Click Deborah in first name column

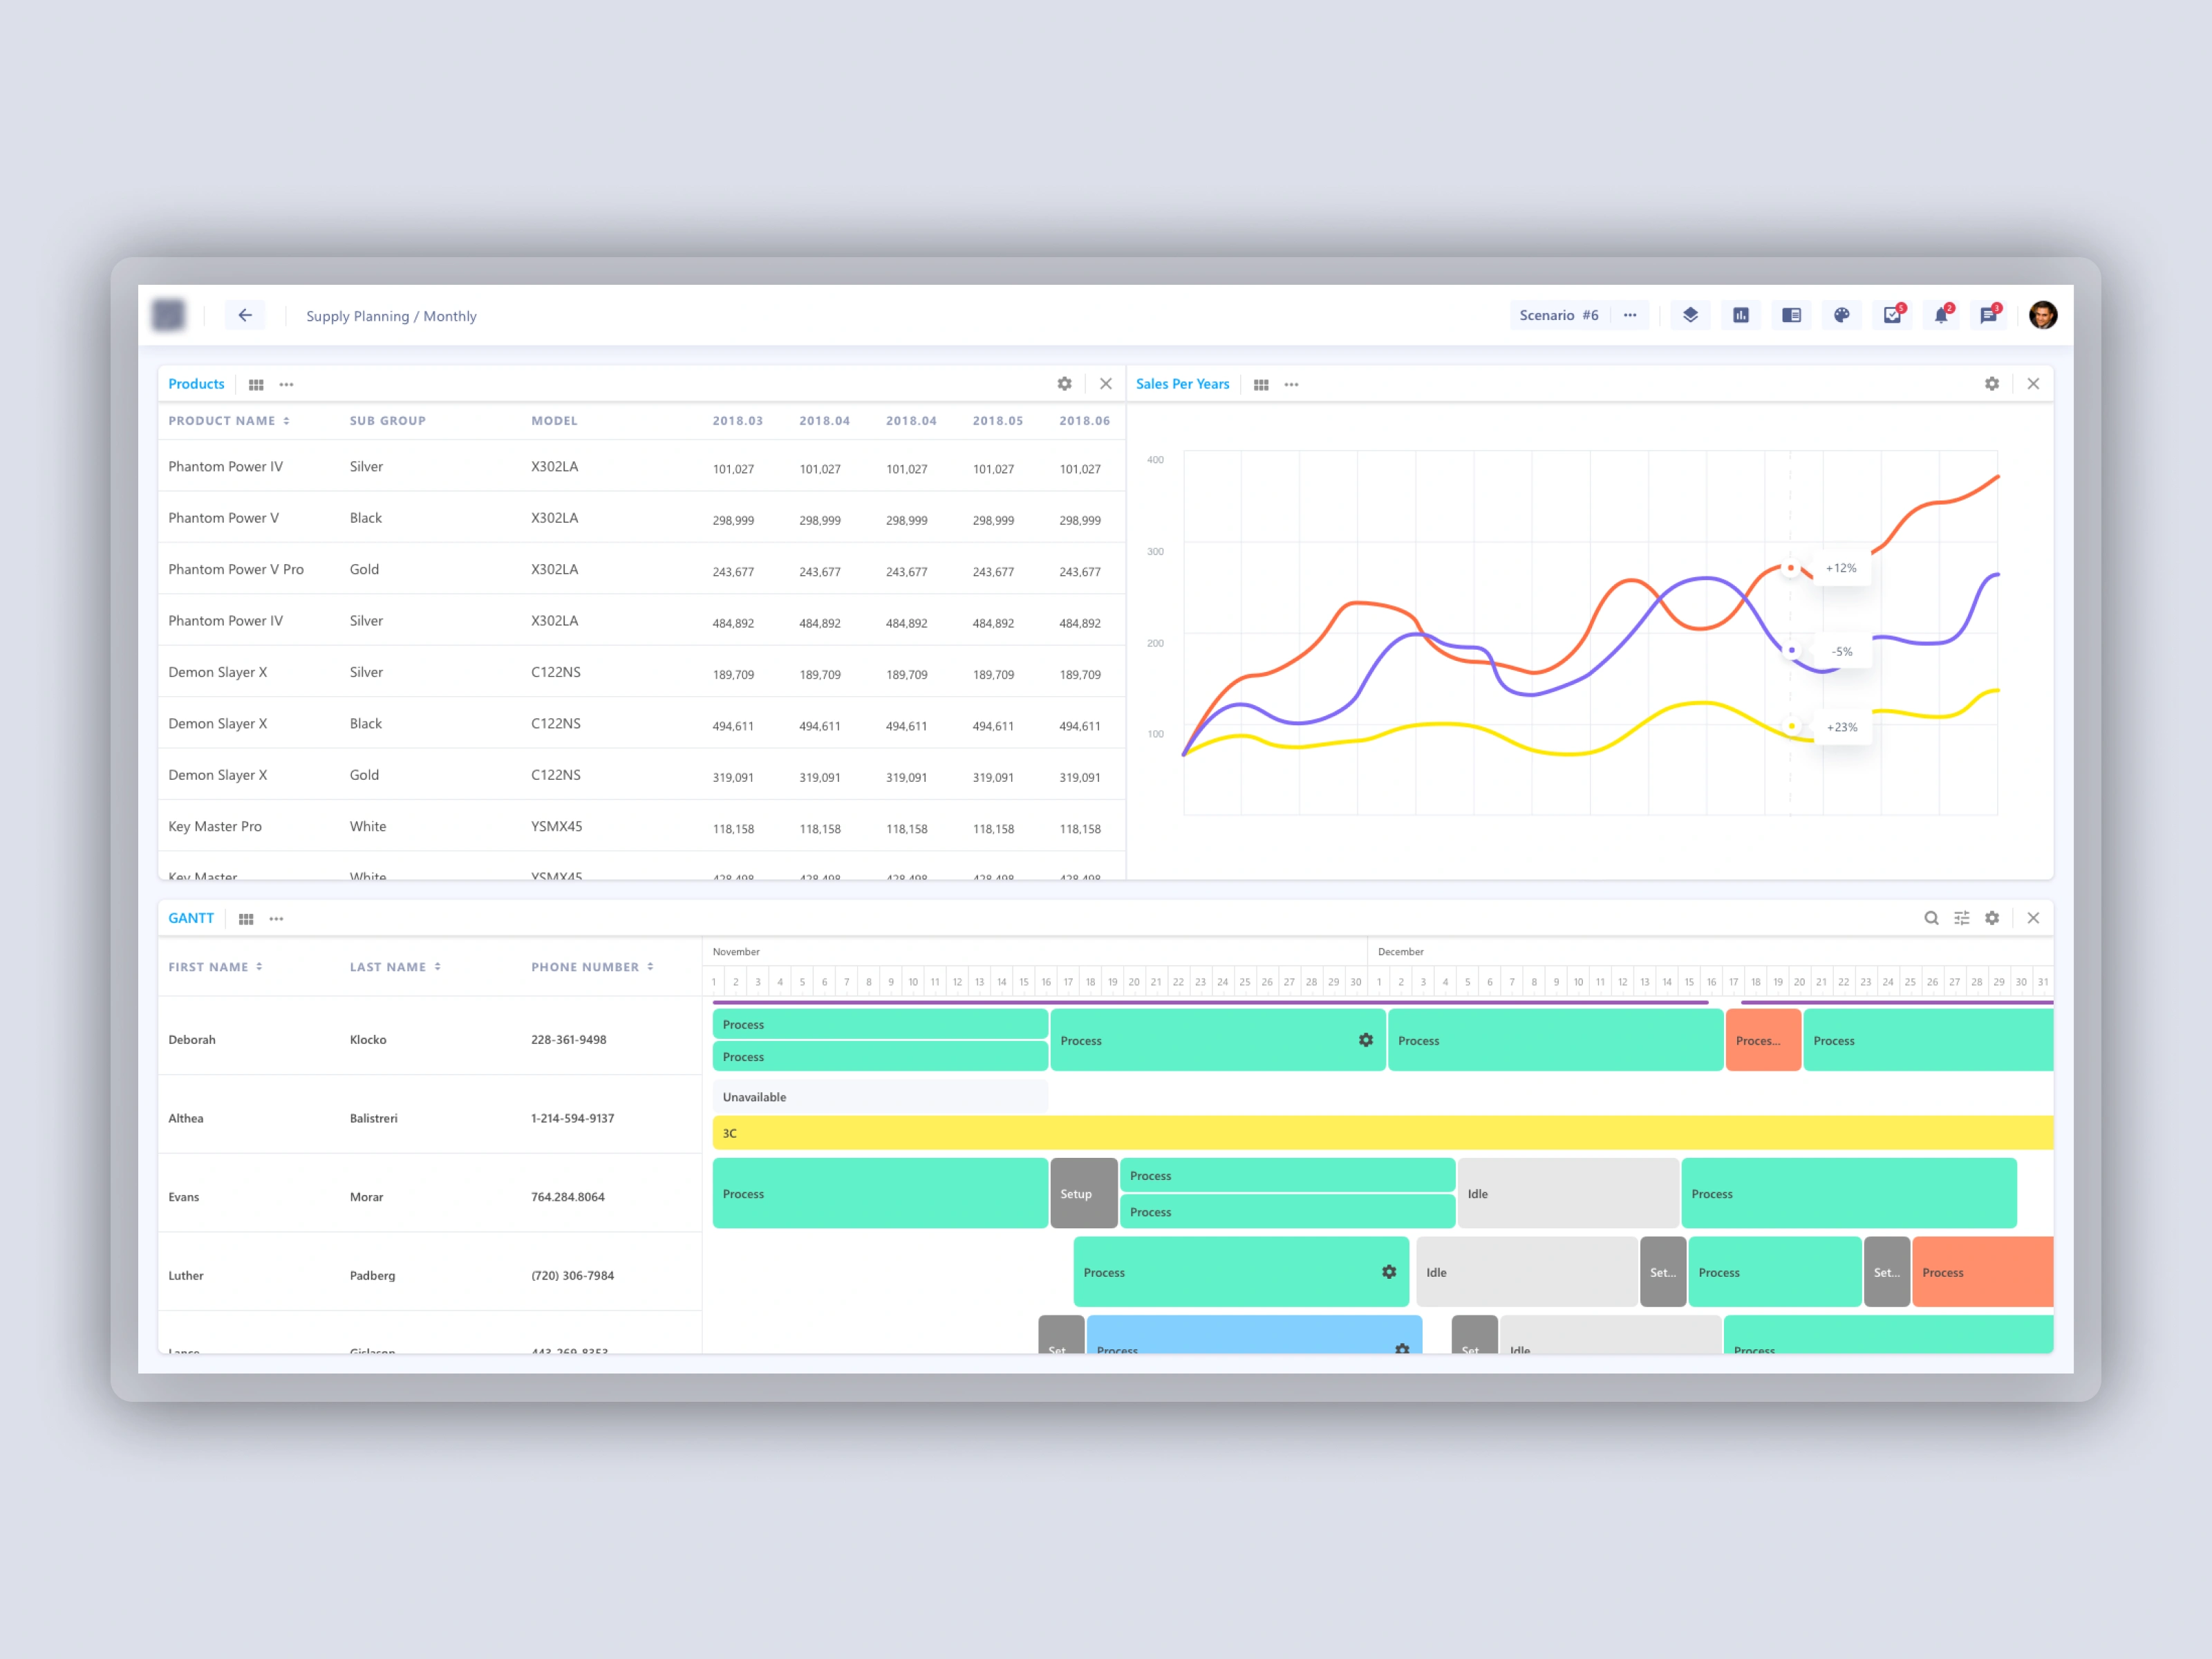(x=192, y=1040)
